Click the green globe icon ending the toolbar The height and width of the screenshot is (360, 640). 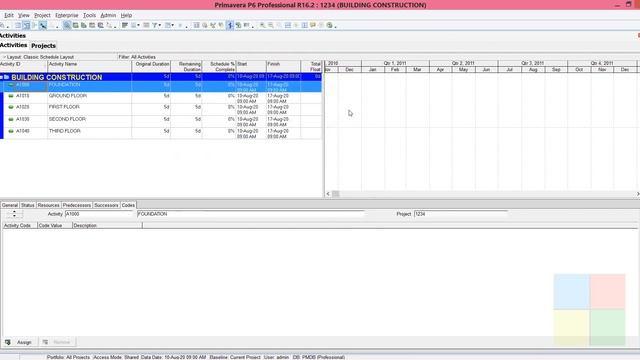329,25
